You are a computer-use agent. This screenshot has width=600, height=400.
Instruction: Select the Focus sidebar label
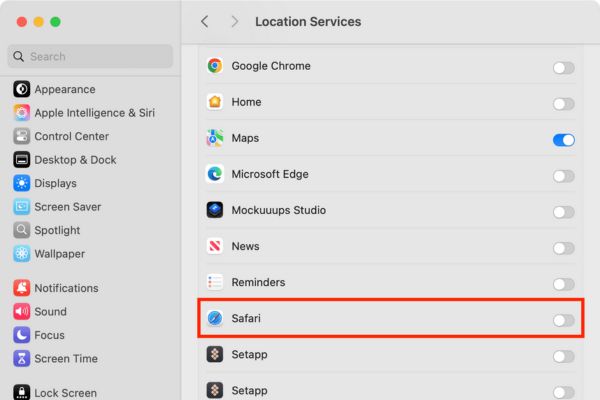point(49,335)
